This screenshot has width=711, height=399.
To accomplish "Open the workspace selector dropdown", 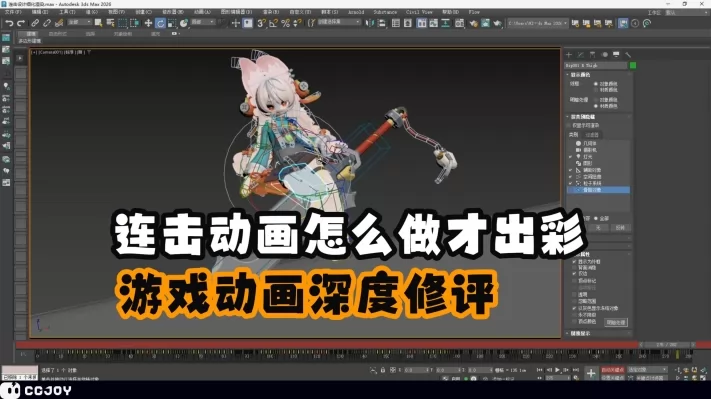I will [686, 13].
